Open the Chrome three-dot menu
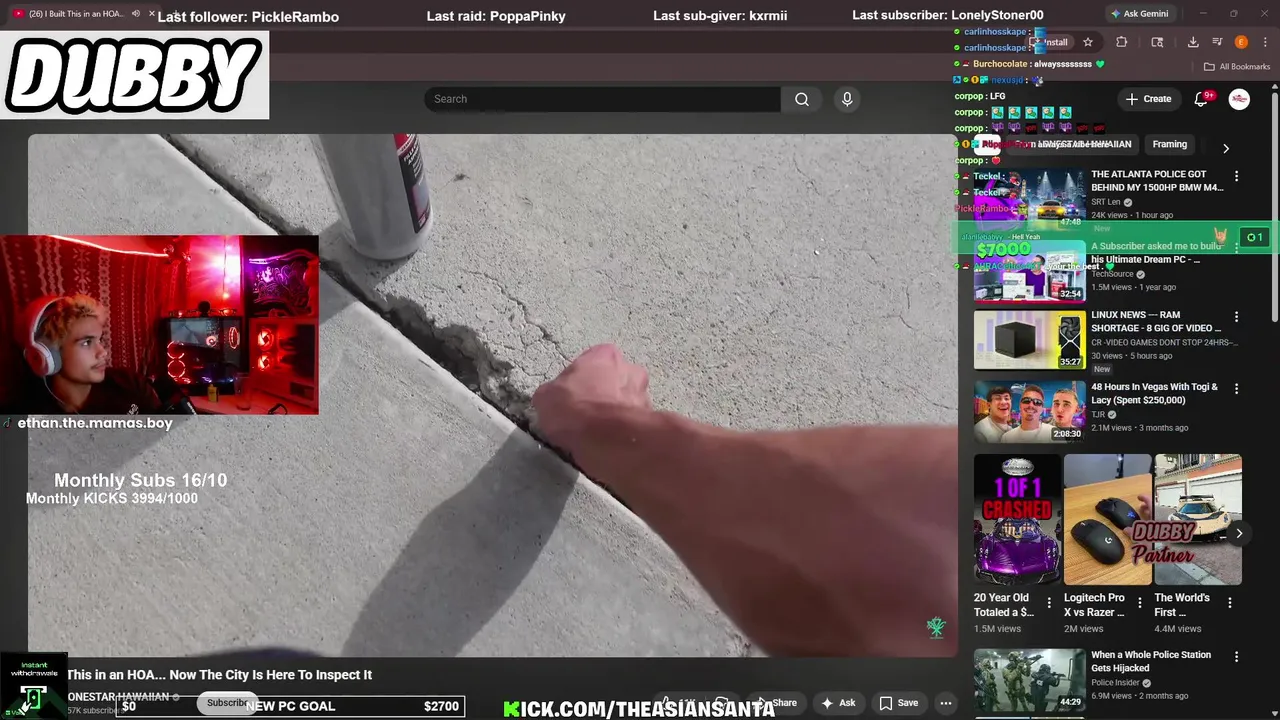1280x720 pixels. point(1264,42)
